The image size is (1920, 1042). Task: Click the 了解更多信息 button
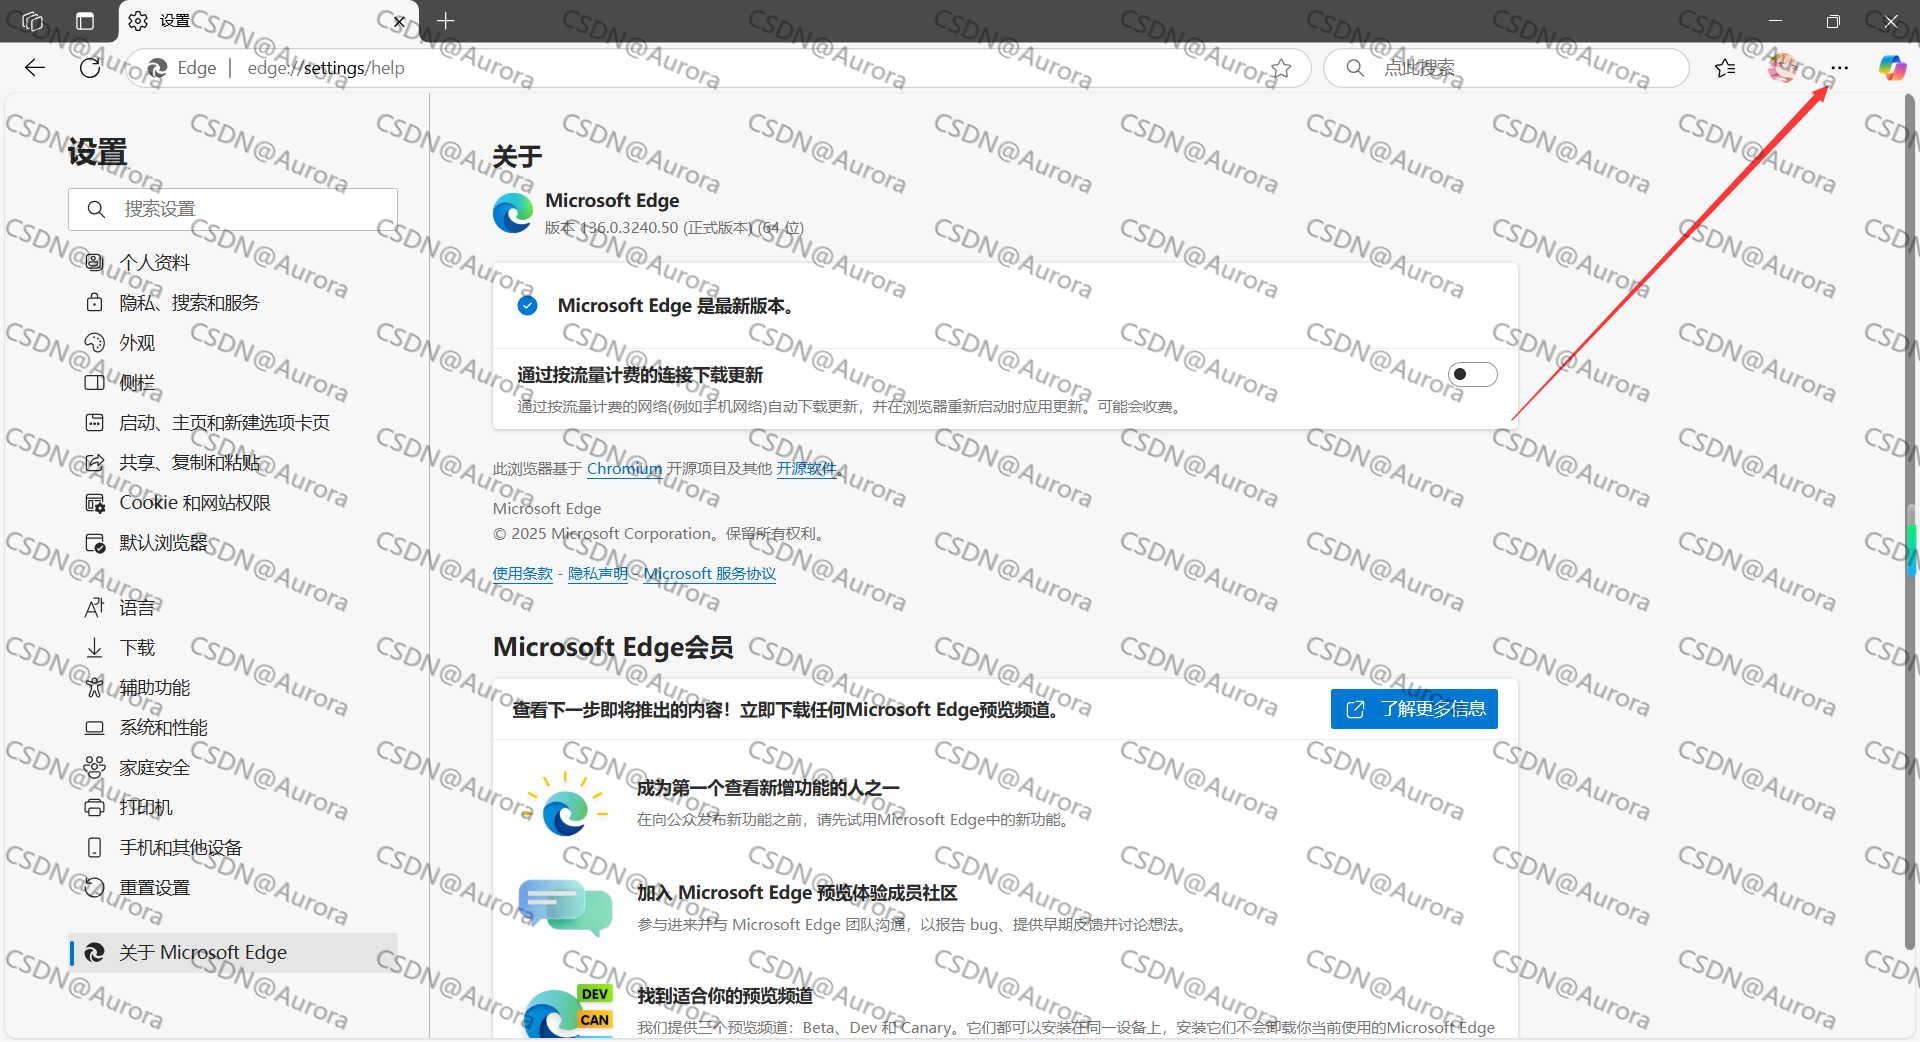pos(1414,709)
